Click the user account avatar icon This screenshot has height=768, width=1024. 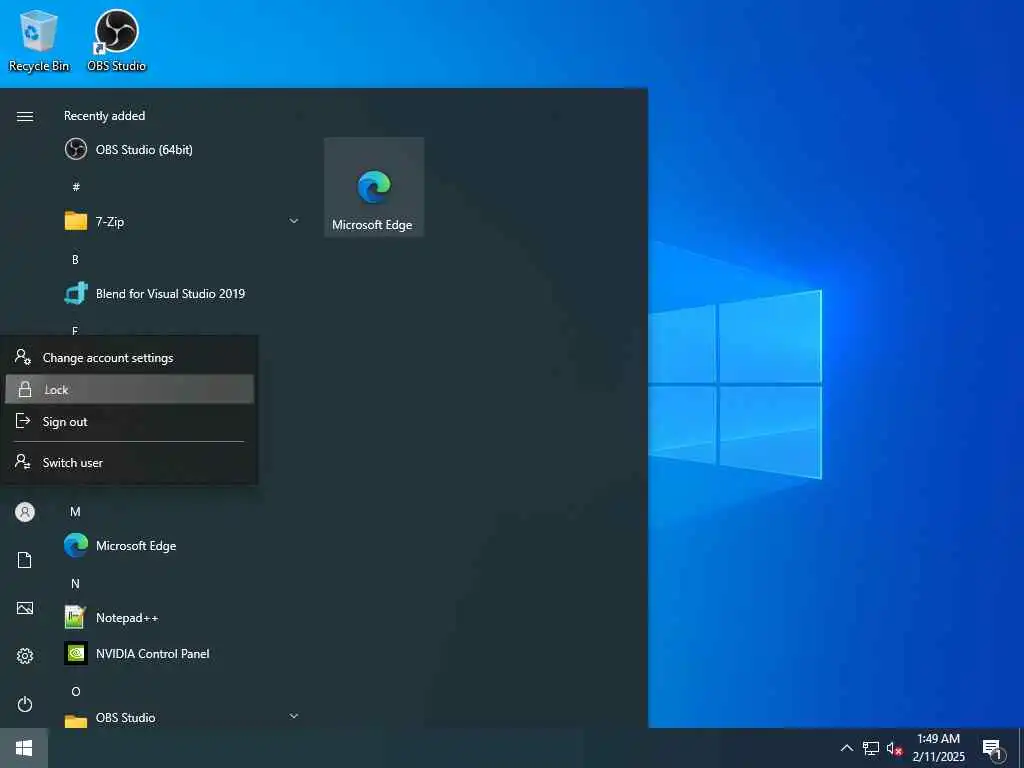[25, 512]
